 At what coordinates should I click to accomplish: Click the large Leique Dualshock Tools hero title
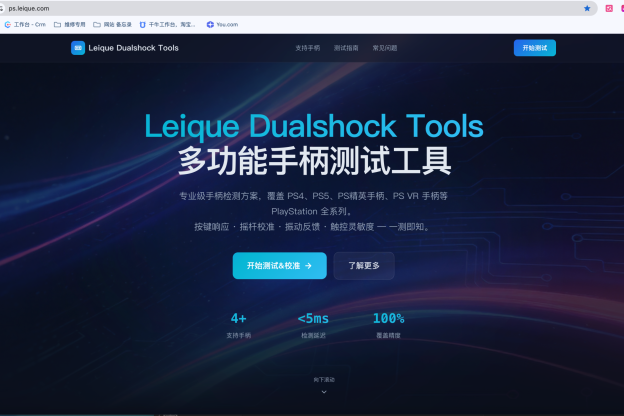(314, 126)
